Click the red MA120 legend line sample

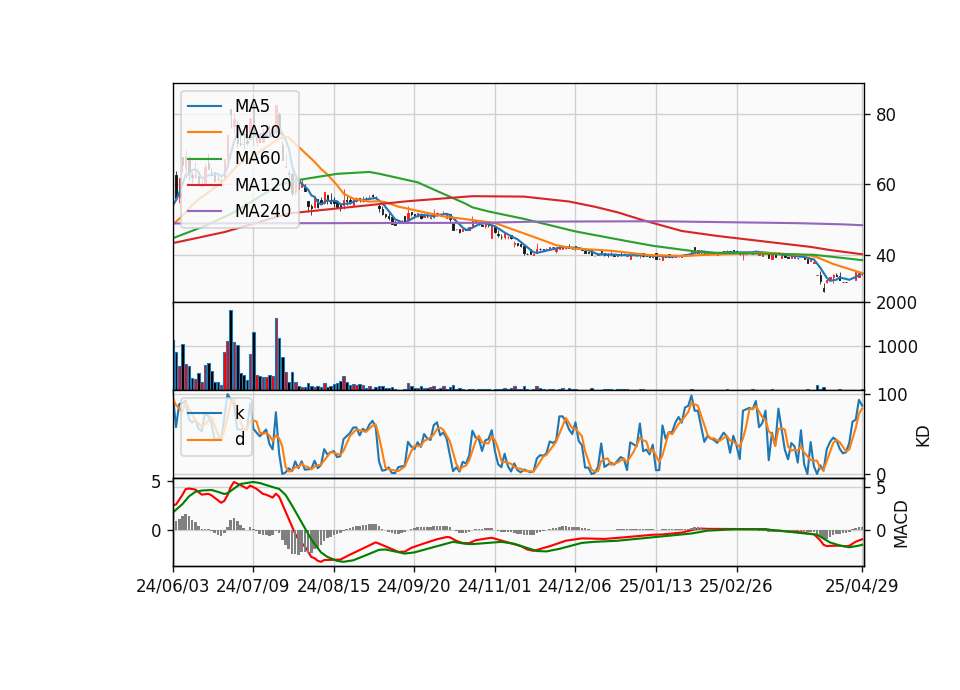pos(204,185)
